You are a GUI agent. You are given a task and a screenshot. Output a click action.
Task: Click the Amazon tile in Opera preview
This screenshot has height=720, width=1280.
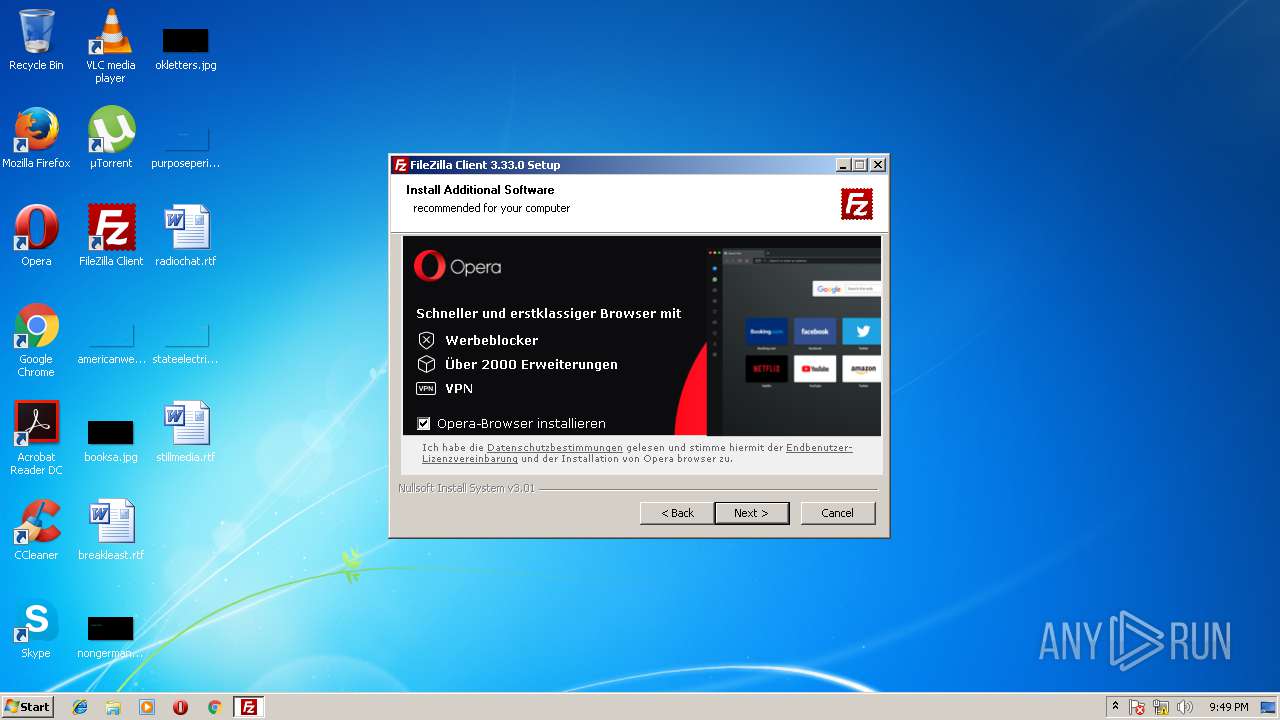point(861,369)
